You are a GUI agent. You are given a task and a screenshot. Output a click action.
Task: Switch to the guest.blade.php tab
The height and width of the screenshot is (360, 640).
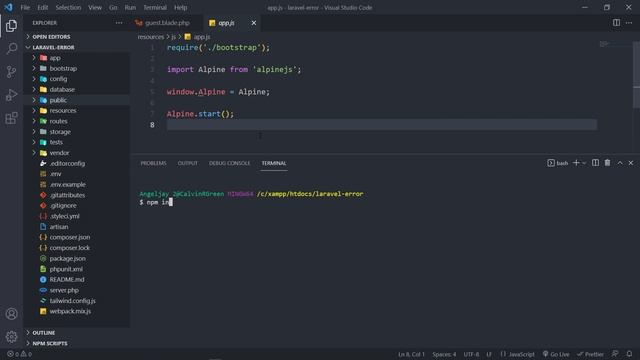pos(167,23)
